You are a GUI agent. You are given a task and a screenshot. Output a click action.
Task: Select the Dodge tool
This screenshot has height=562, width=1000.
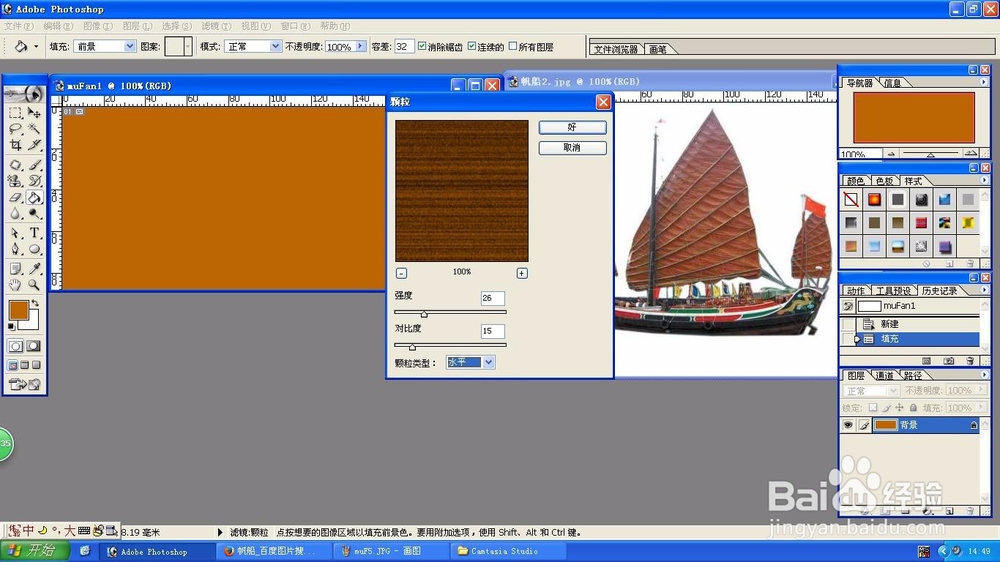34,214
